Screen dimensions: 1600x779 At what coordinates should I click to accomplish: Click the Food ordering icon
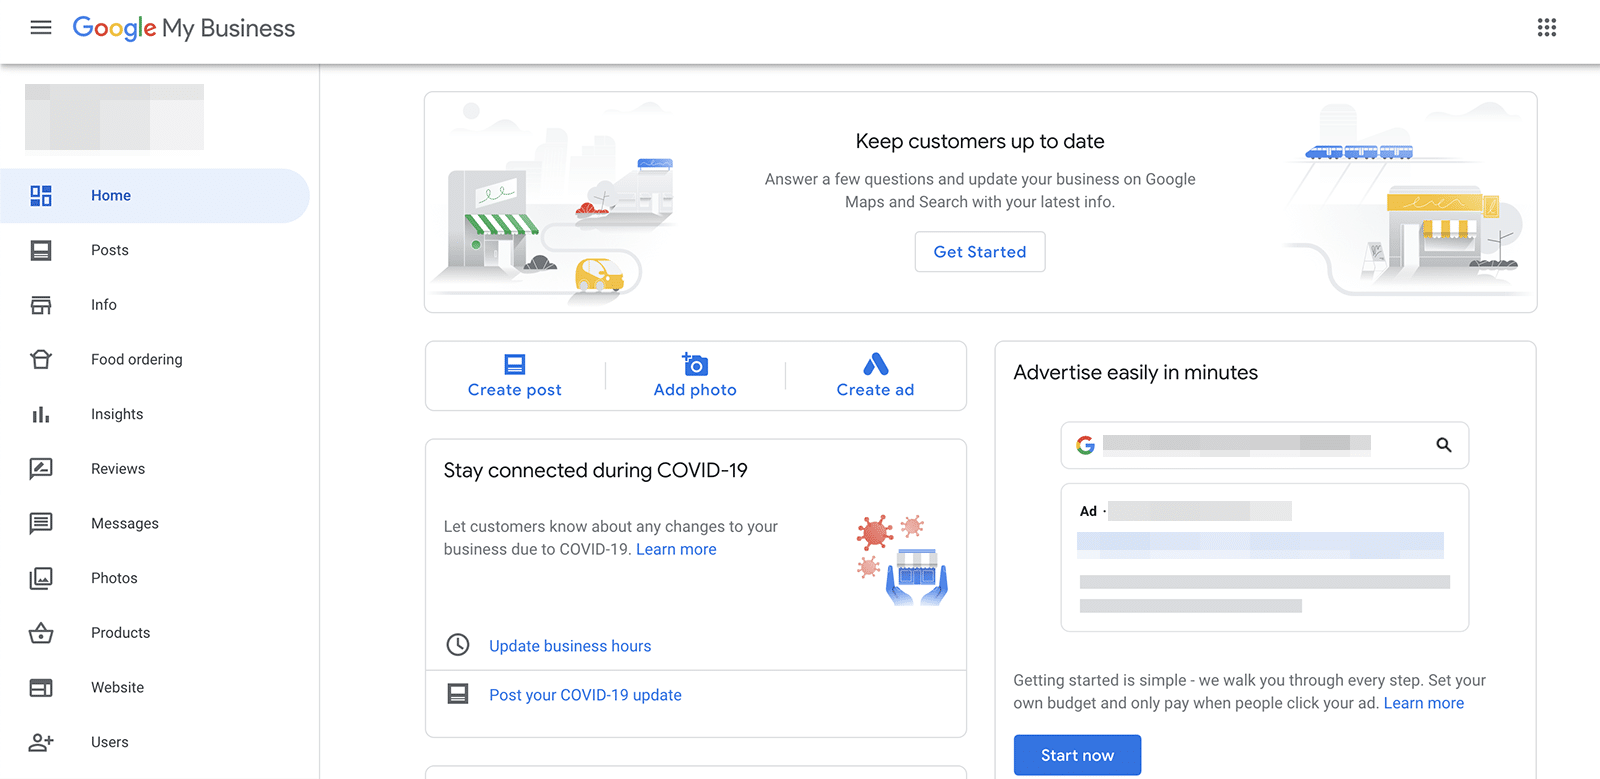click(x=41, y=359)
